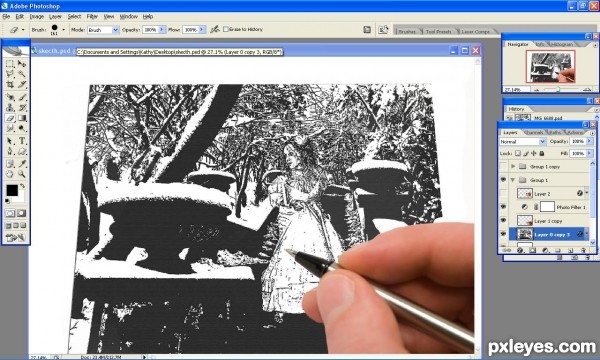Select the Magic Wand tool

(x=22, y=74)
